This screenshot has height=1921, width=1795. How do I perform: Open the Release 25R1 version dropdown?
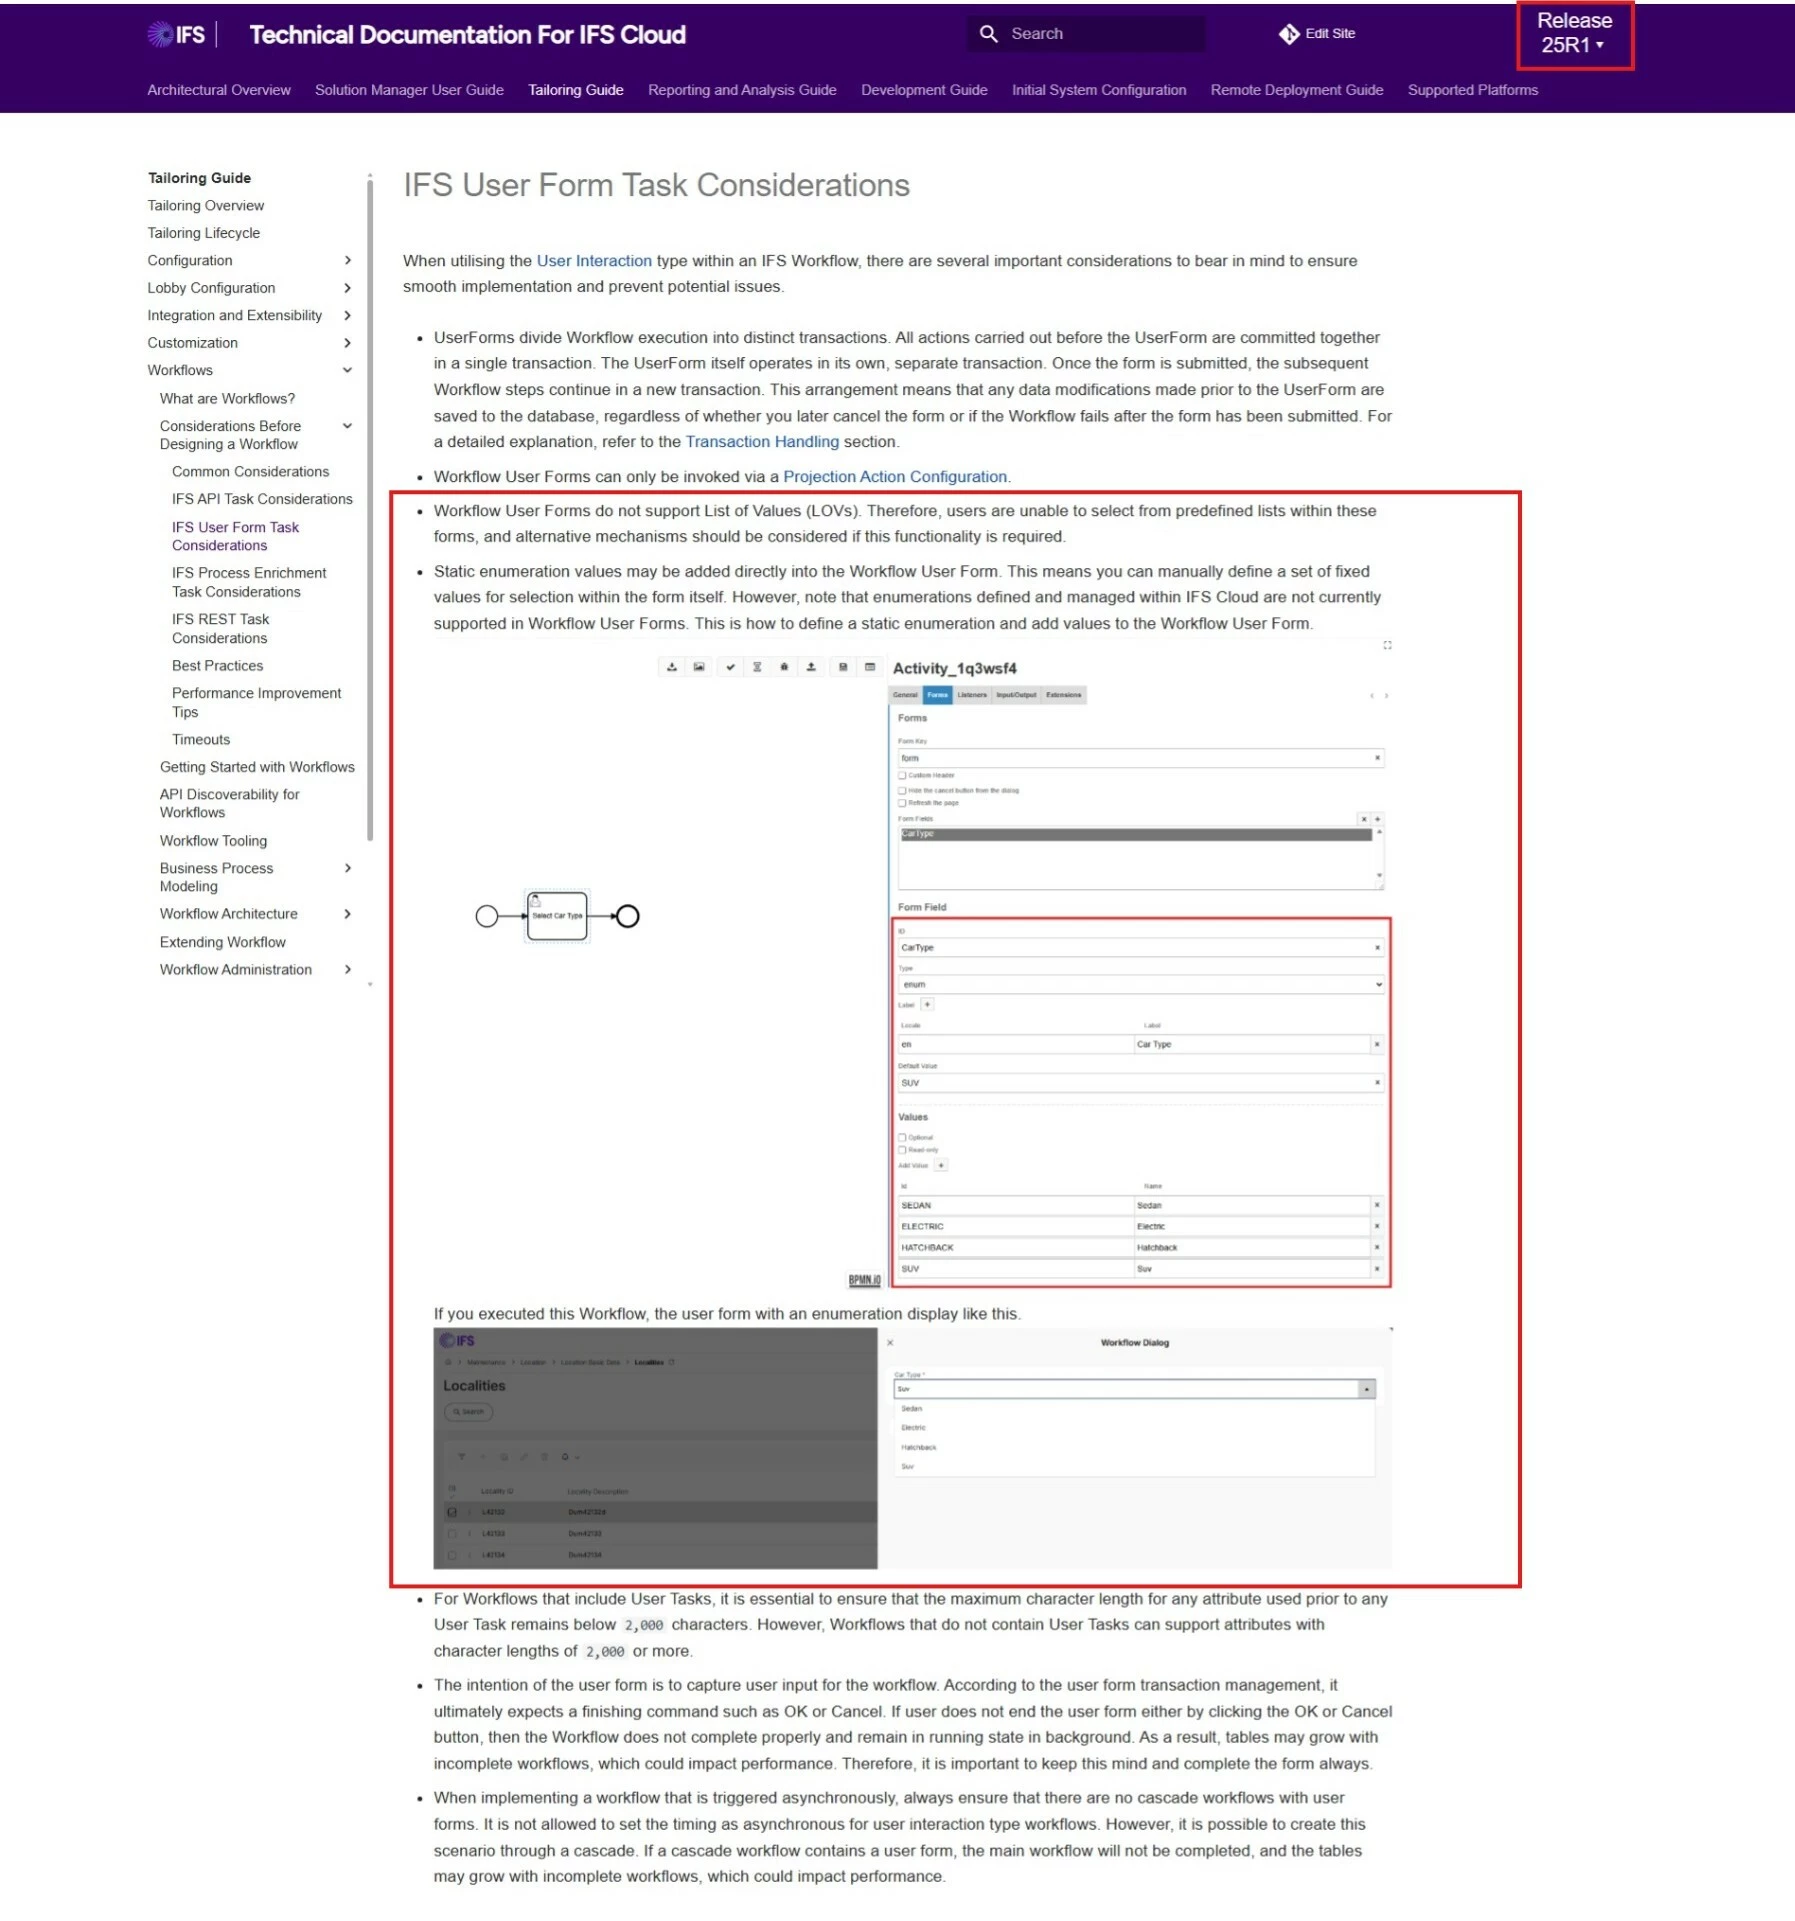point(1574,34)
